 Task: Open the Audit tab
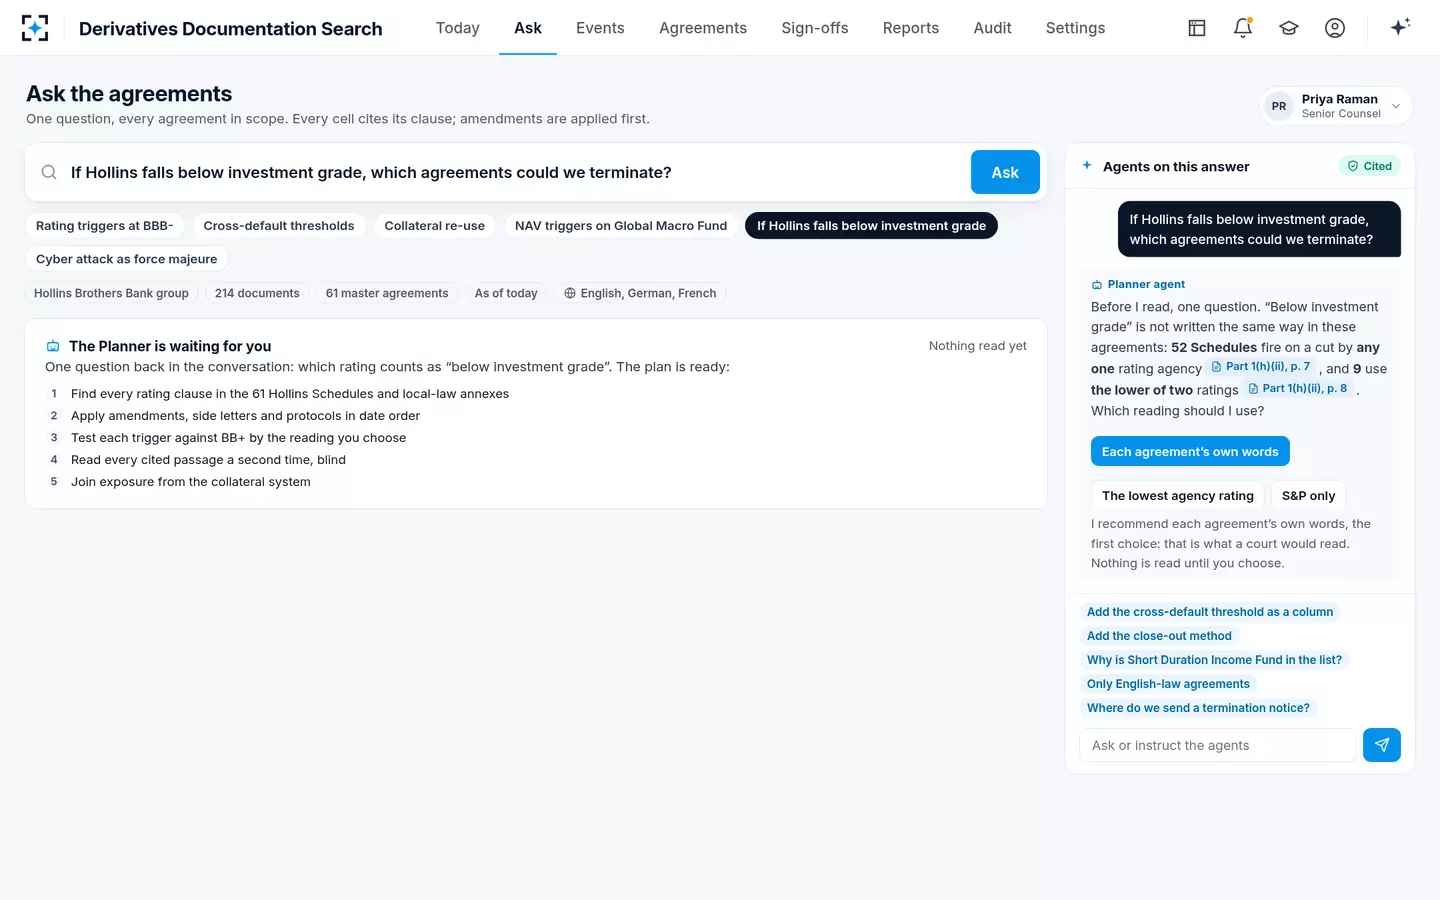[x=993, y=28]
